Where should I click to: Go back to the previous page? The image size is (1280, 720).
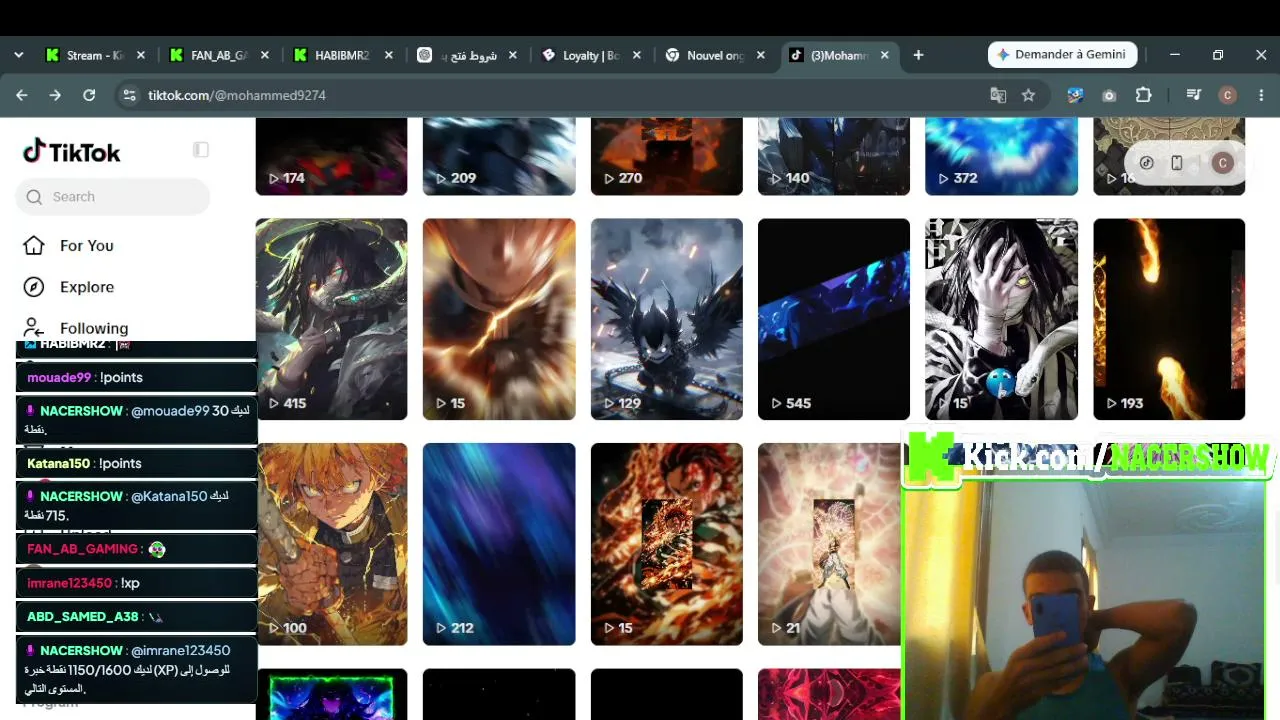pyautogui.click(x=22, y=95)
